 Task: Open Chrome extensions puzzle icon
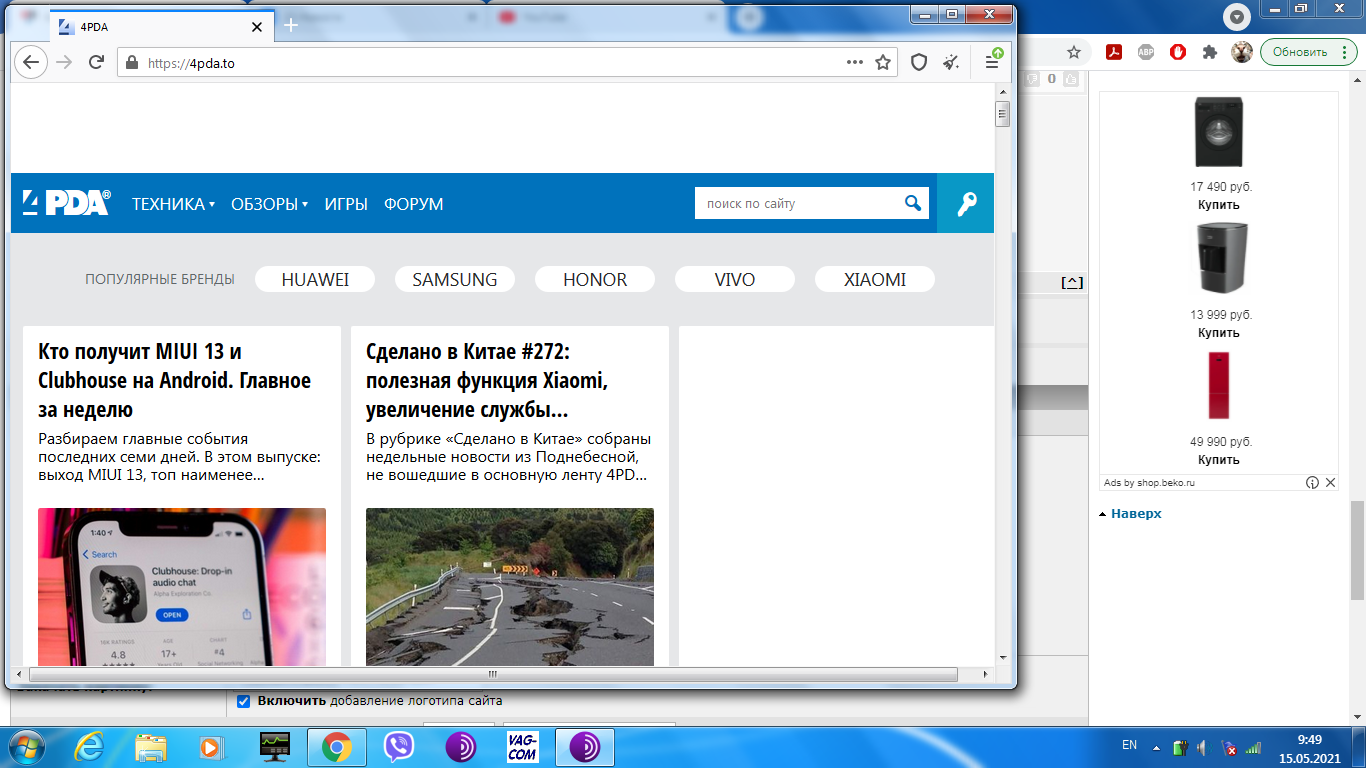[1210, 52]
